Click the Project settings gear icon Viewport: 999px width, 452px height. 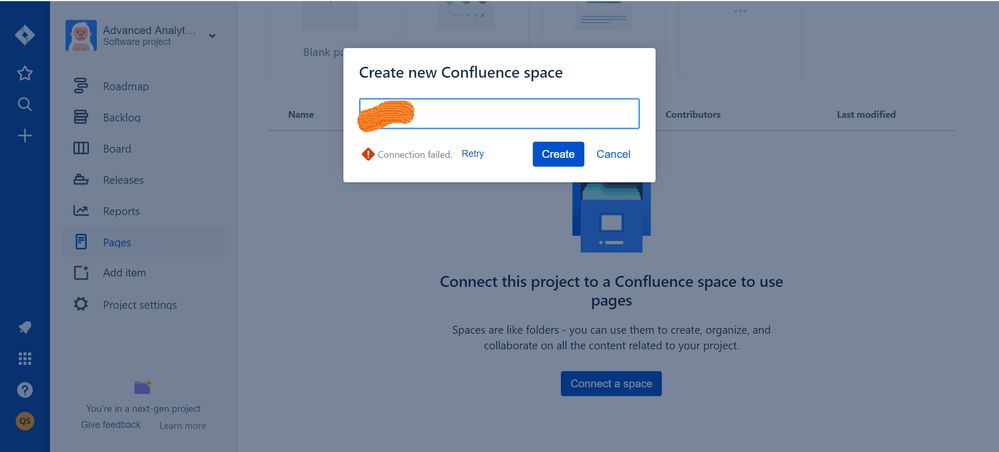point(81,304)
